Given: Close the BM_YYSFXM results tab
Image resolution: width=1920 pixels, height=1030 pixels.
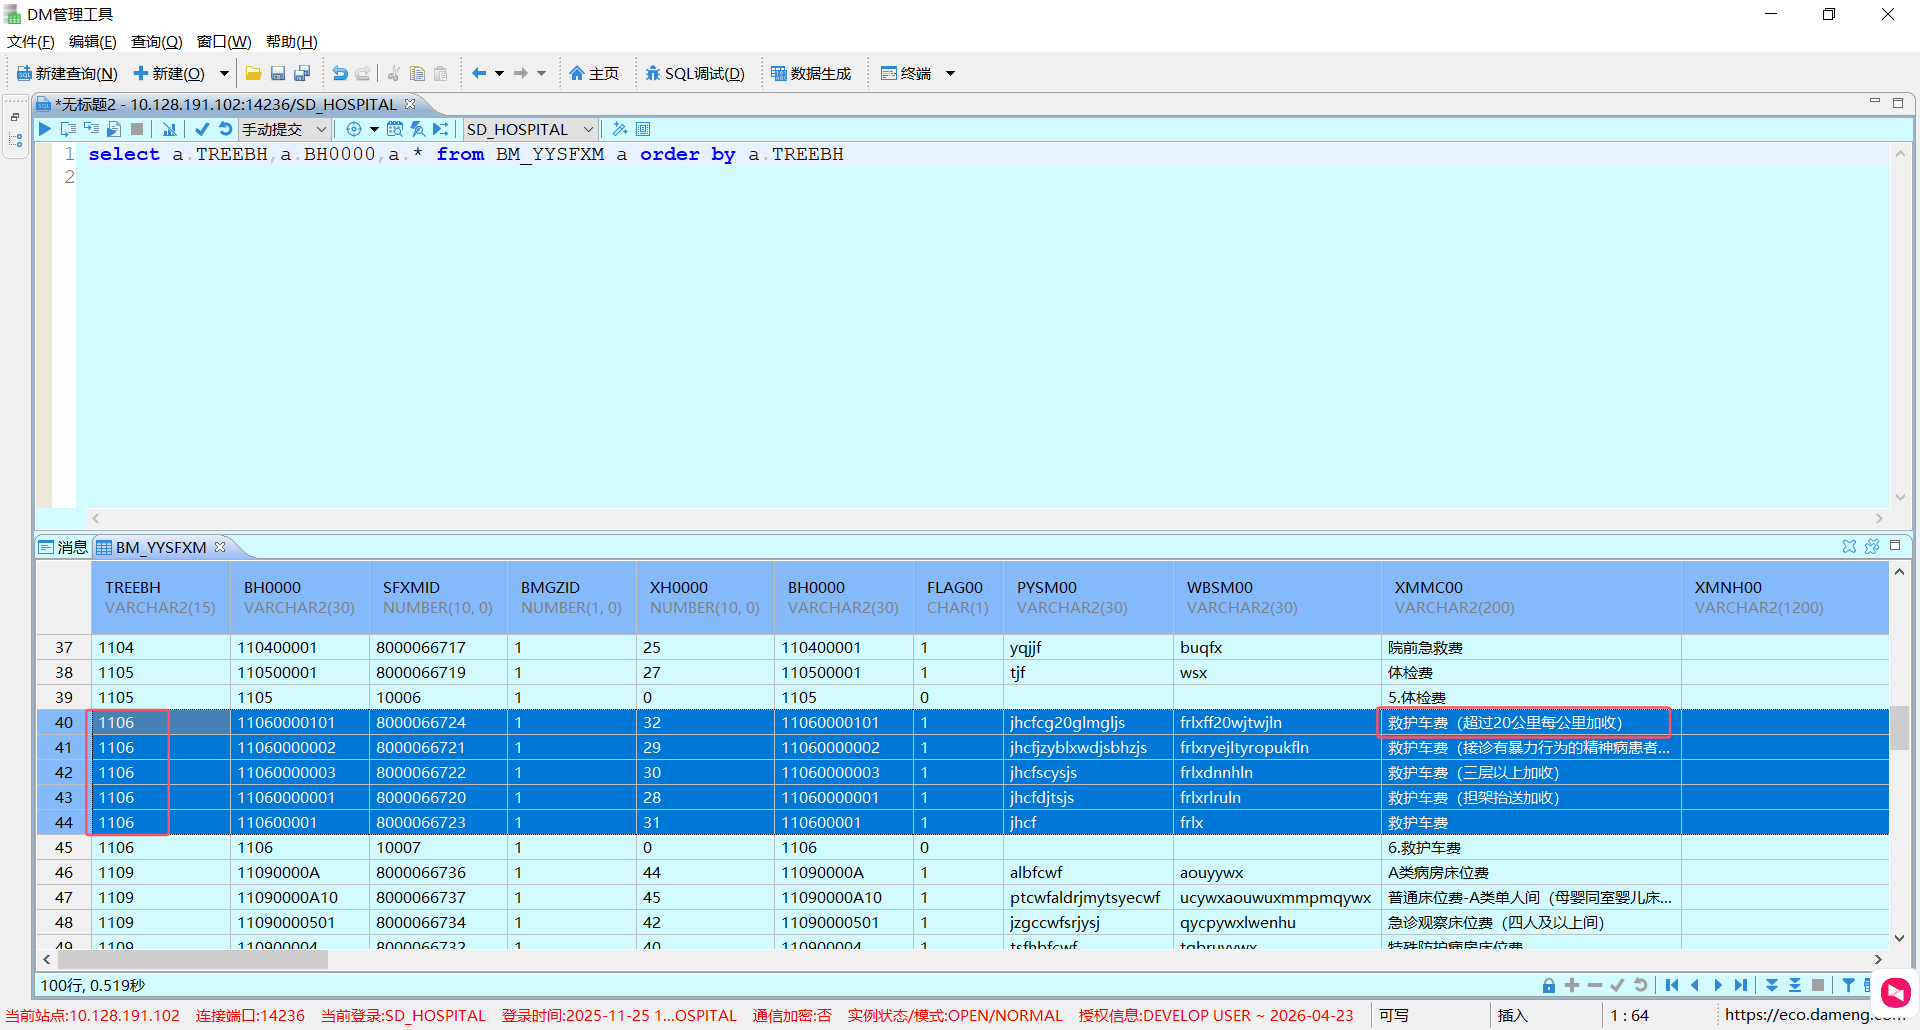Looking at the screenshot, I should pyautogui.click(x=220, y=547).
